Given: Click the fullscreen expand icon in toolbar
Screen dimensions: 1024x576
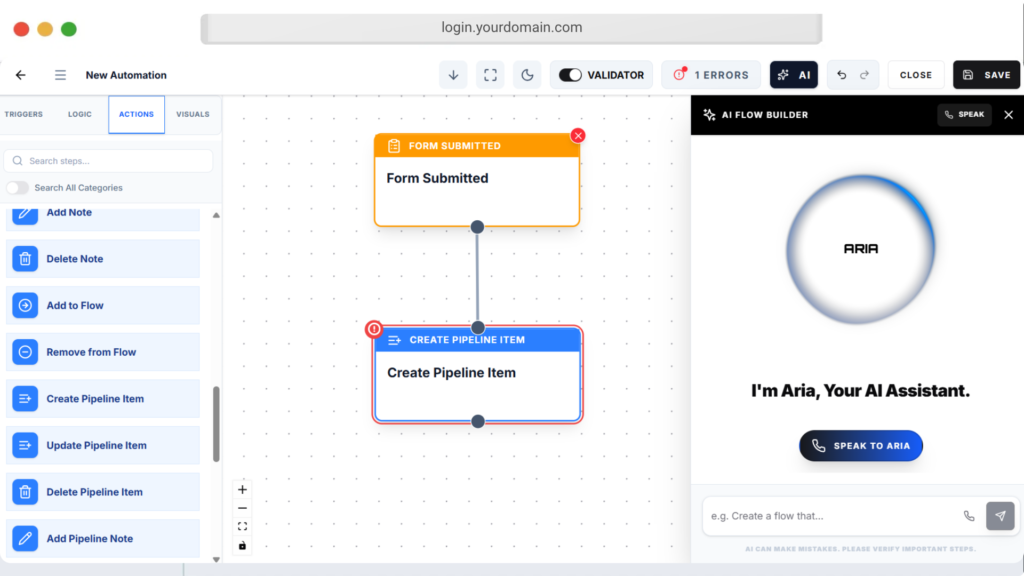Looking at the screenshot, I should (x=489, y=75).
